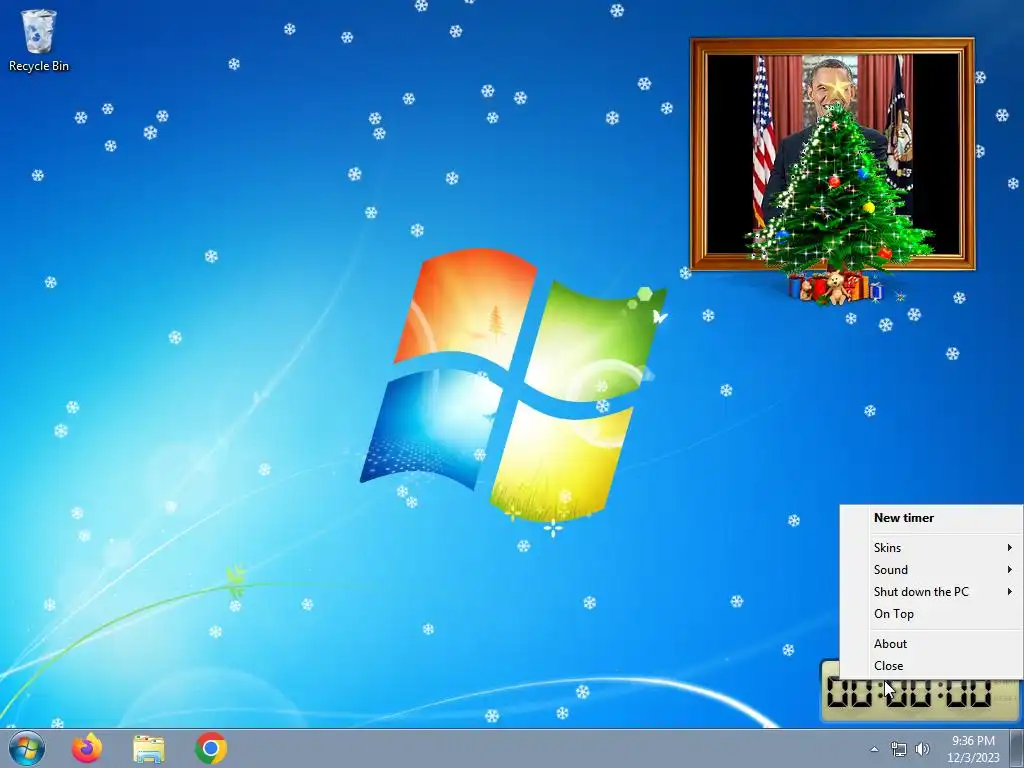This screenshot has width=1024, height=768.
Task: Choose Close in the timer menu
Action: (x=931, y=666)
